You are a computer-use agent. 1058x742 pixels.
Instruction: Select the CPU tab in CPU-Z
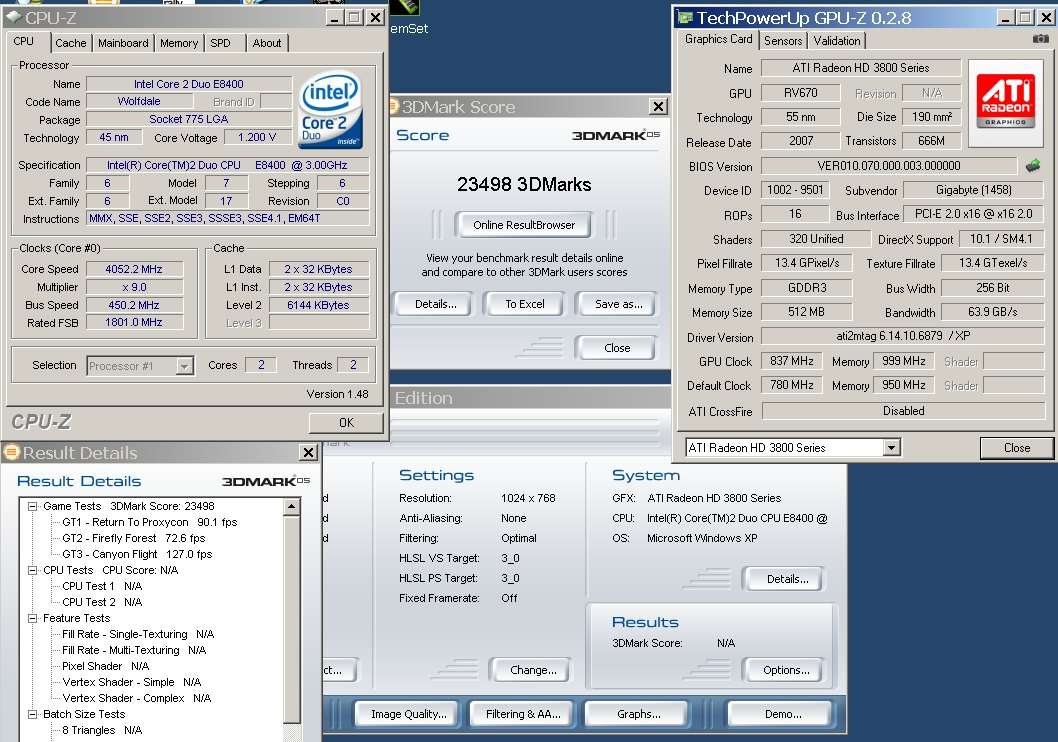pyautogui.click(x=24, y=42)
